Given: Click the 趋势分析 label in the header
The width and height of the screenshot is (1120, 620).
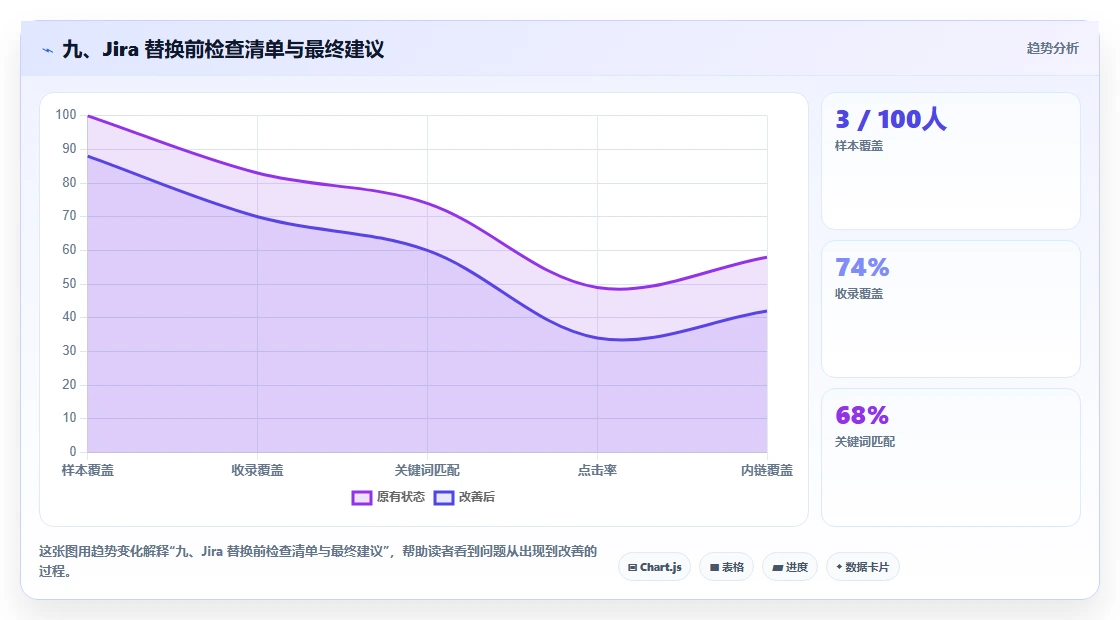Looking at the screenshot, I should (1052, 49).
